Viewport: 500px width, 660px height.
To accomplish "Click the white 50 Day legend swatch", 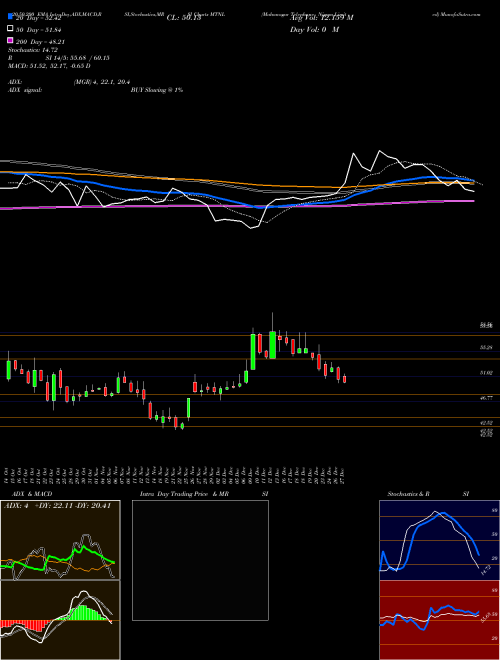I will 10,29.
